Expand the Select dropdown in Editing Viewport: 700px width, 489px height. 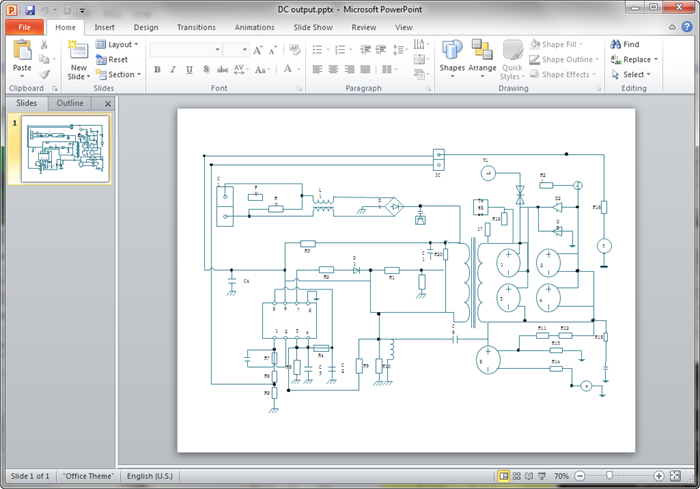pos(634,74)
